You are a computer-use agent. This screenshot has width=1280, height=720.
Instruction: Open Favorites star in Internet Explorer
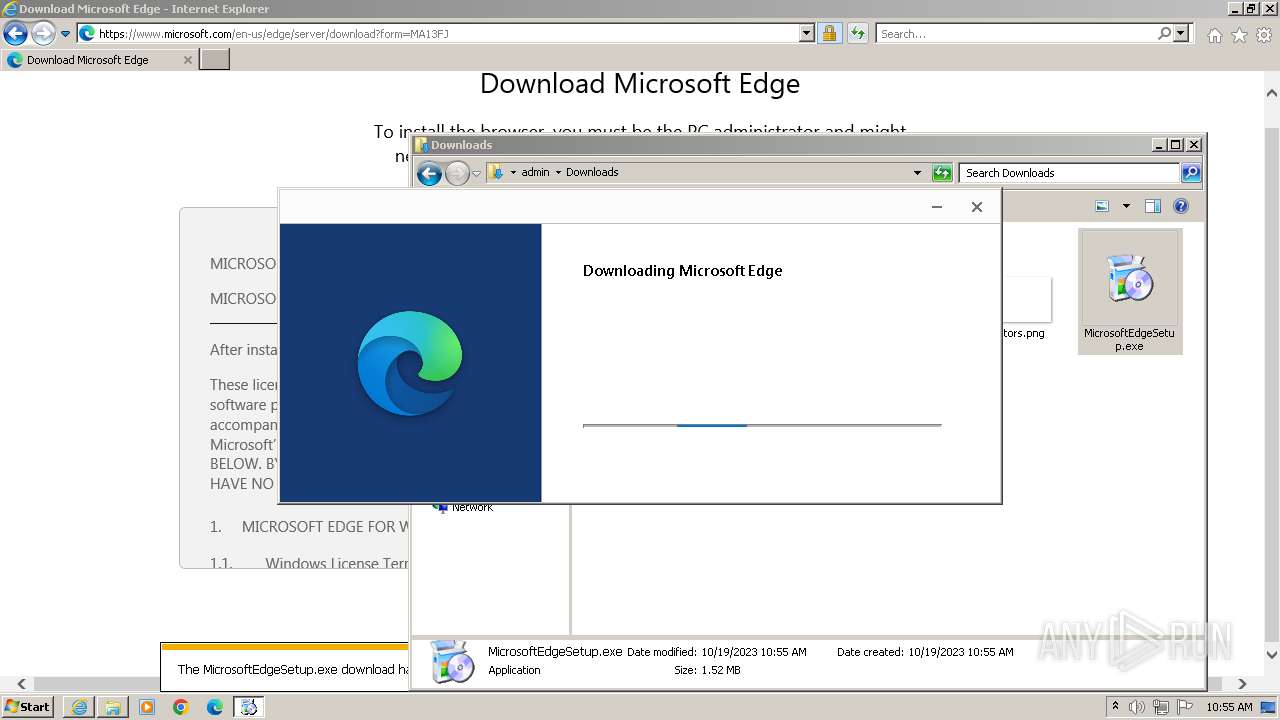click(x=1239, y=35)
